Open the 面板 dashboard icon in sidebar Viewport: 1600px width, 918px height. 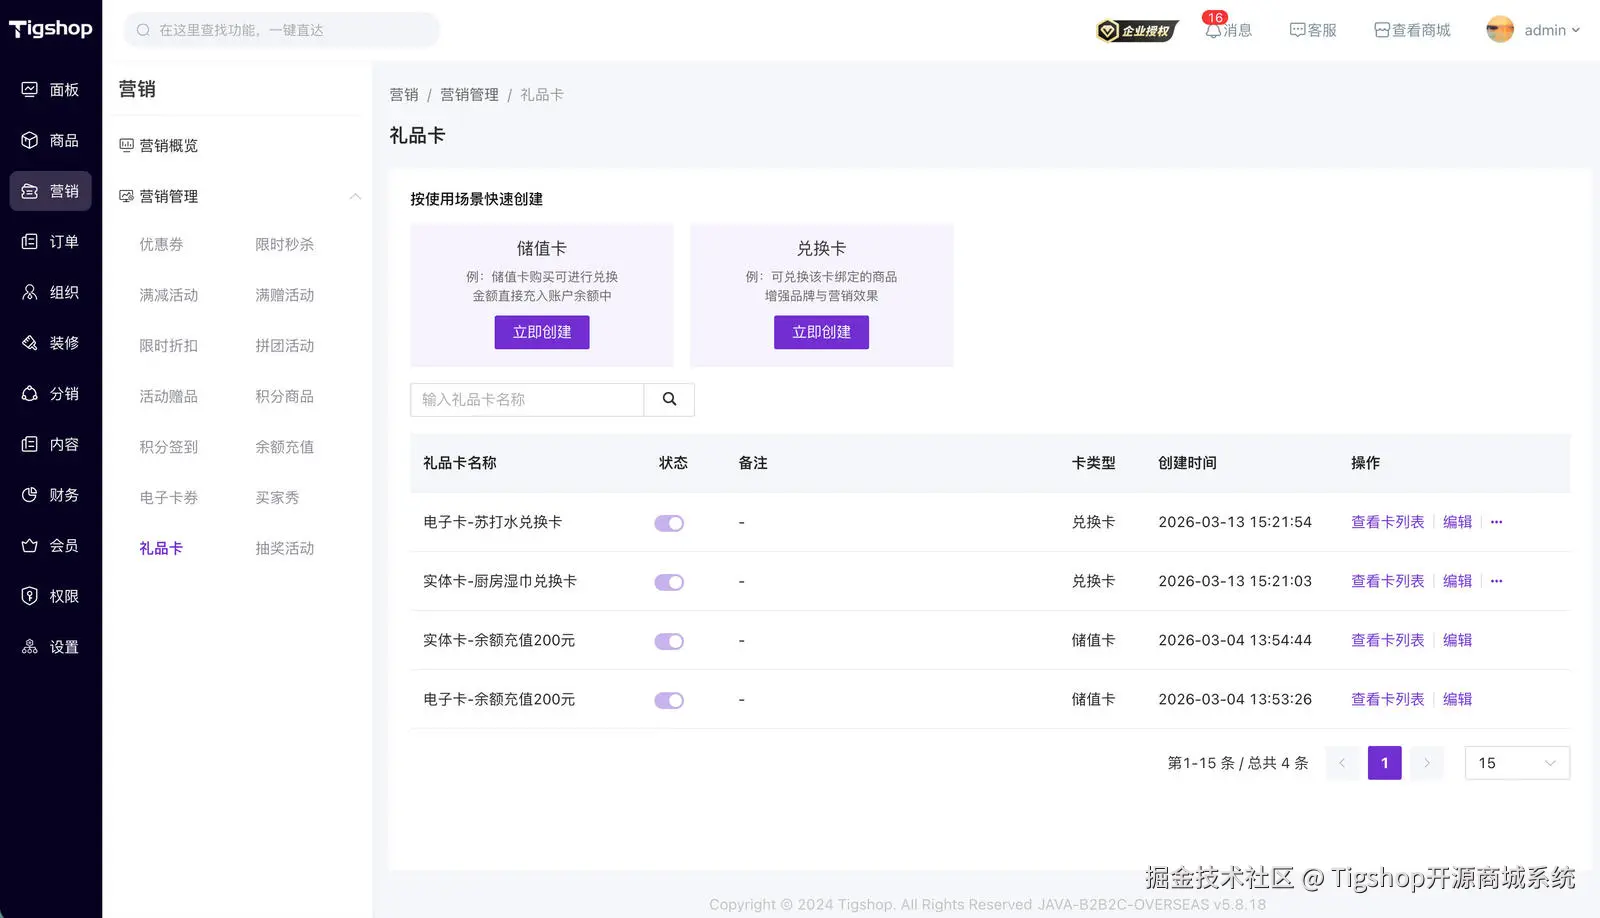[30, 89]
